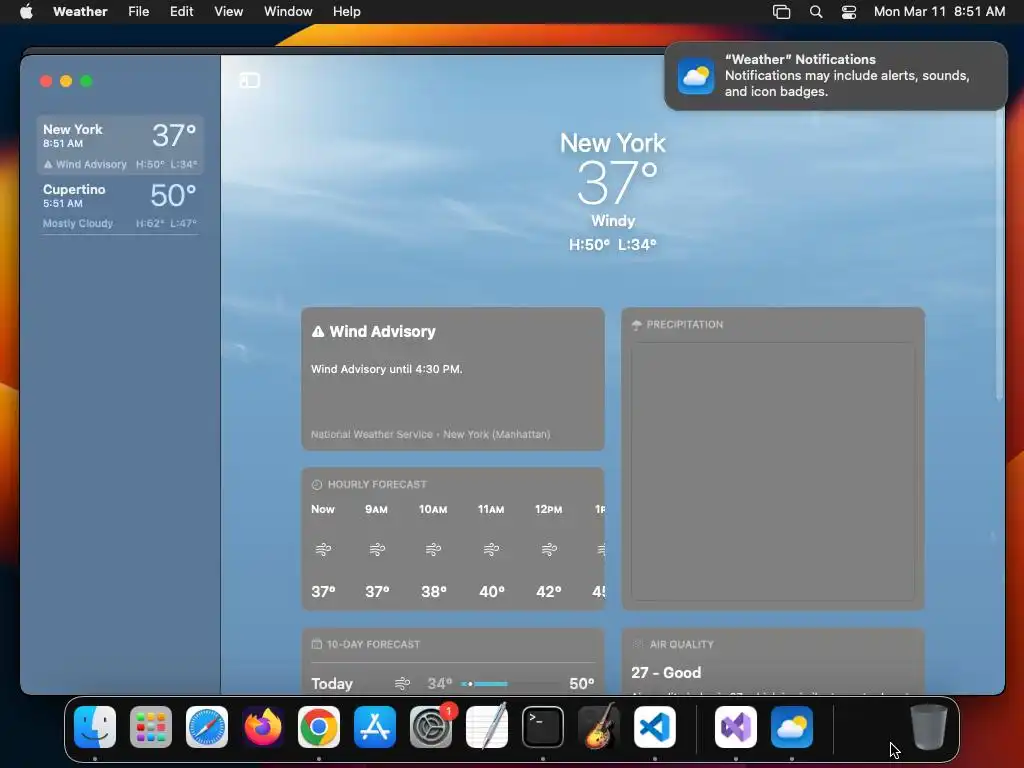Click the Today temperature range bar
The image size is (1024, 768).
[x=510, y=684]
